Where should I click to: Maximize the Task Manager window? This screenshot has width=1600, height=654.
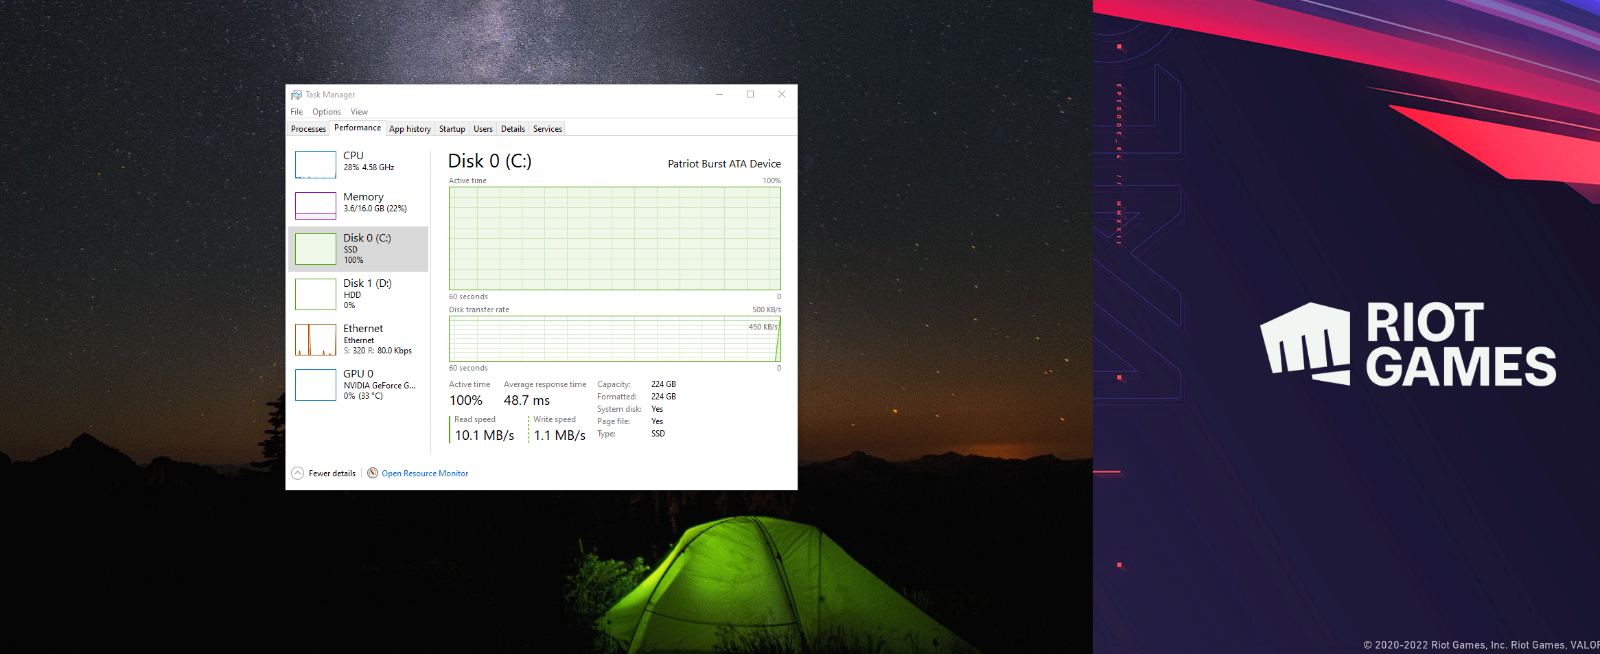coord(751,94)
